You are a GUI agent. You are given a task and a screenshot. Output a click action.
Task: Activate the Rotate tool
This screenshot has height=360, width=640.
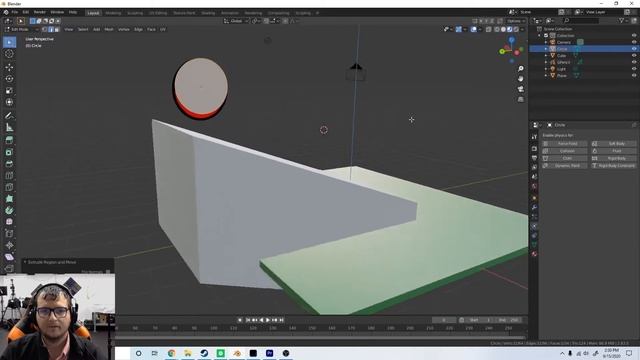click(x=9, y=79)
